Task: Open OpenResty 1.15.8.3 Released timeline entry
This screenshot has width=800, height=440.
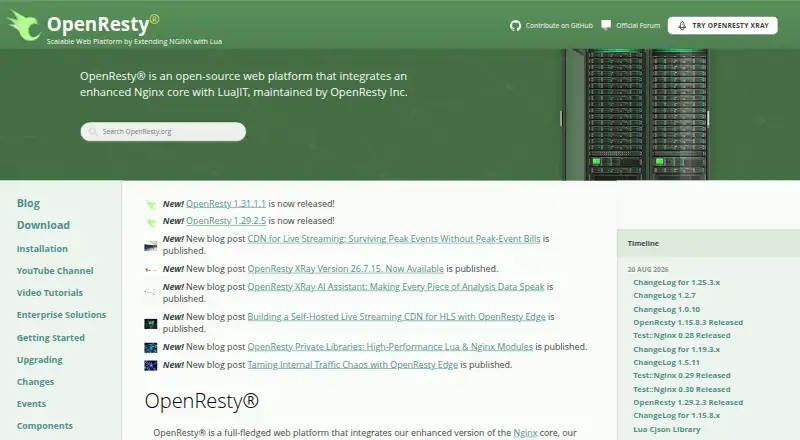Action: [x=688, y=323]
